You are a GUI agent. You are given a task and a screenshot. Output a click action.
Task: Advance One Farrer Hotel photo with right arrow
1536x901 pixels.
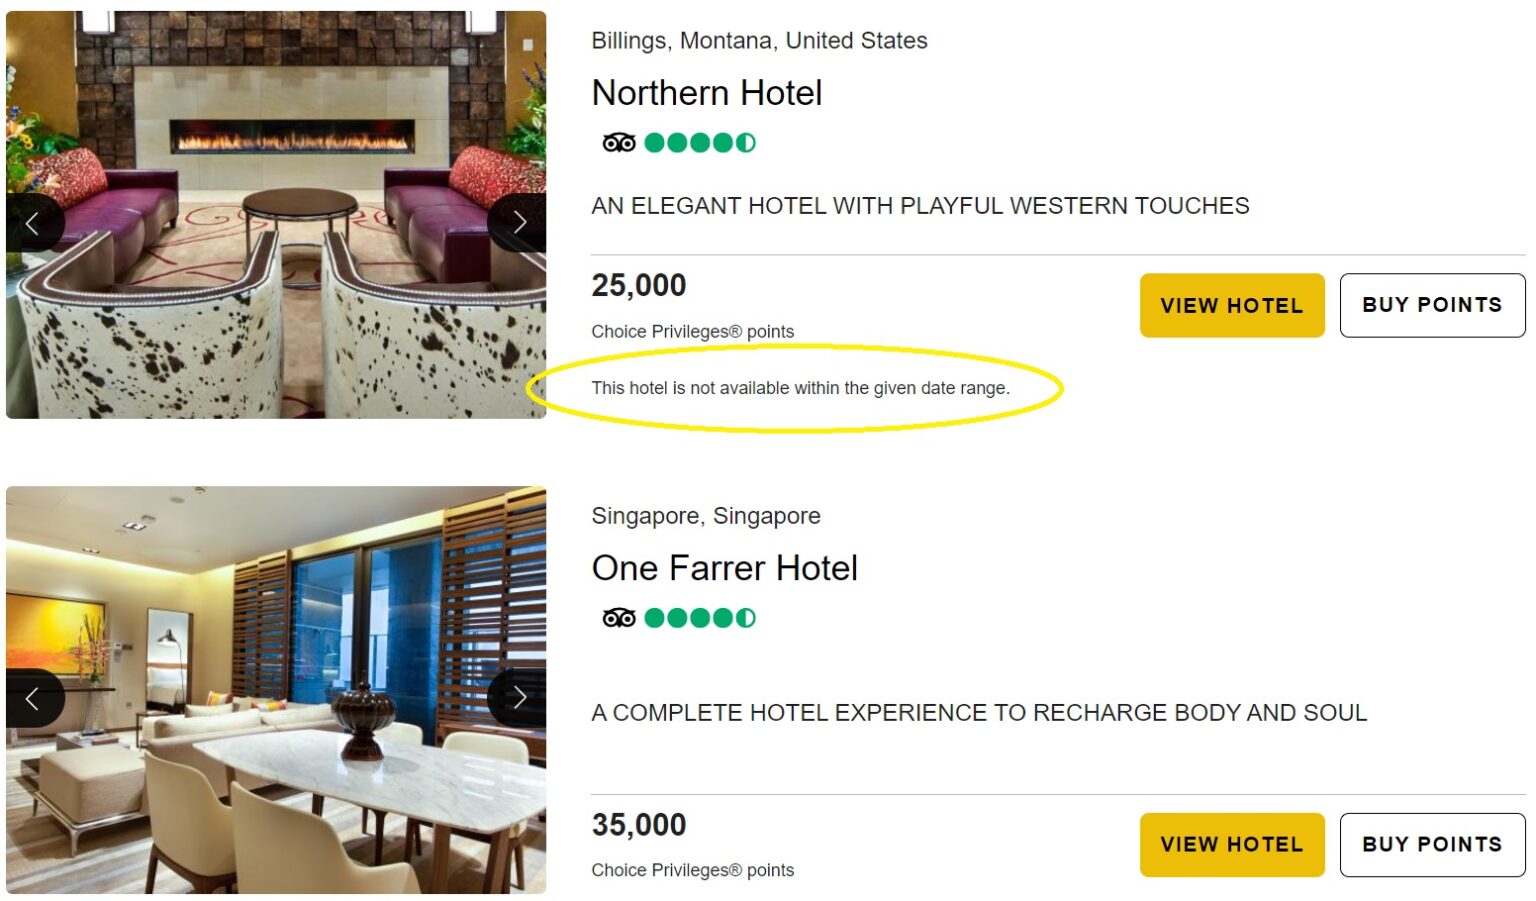point(519,697)
